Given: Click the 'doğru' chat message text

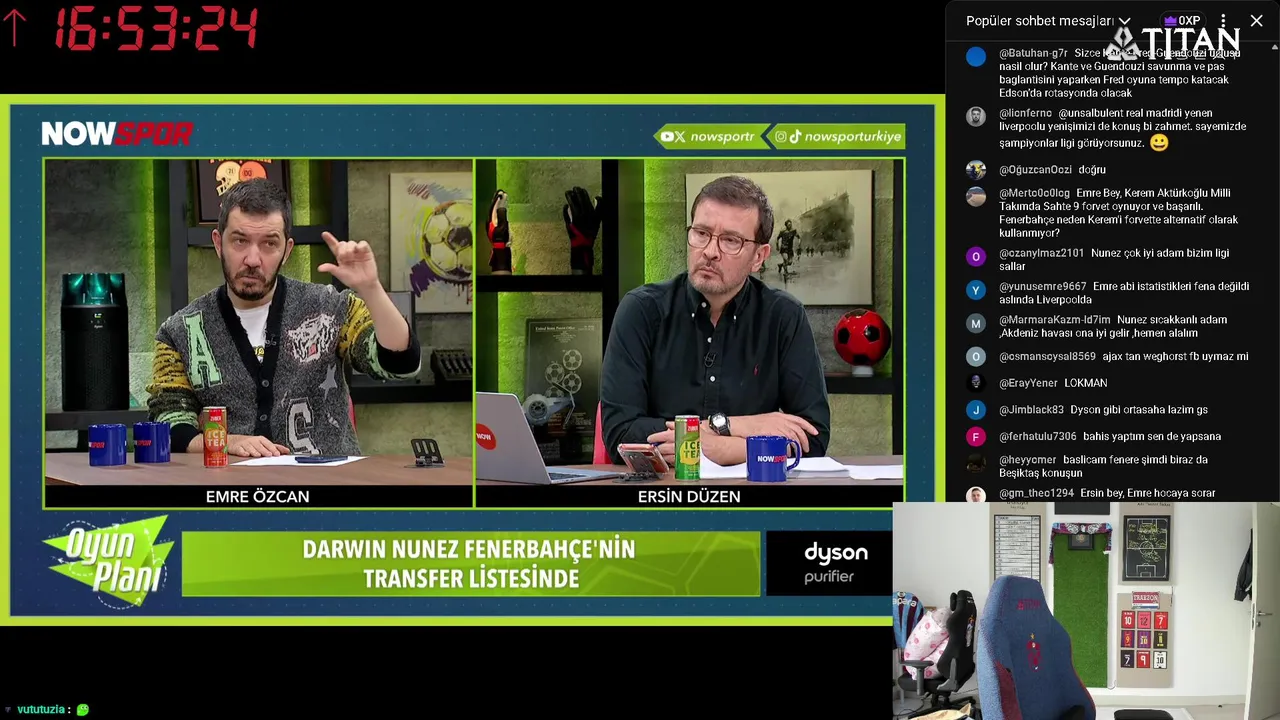Looking at the screenshot, I should point(1092,170).
